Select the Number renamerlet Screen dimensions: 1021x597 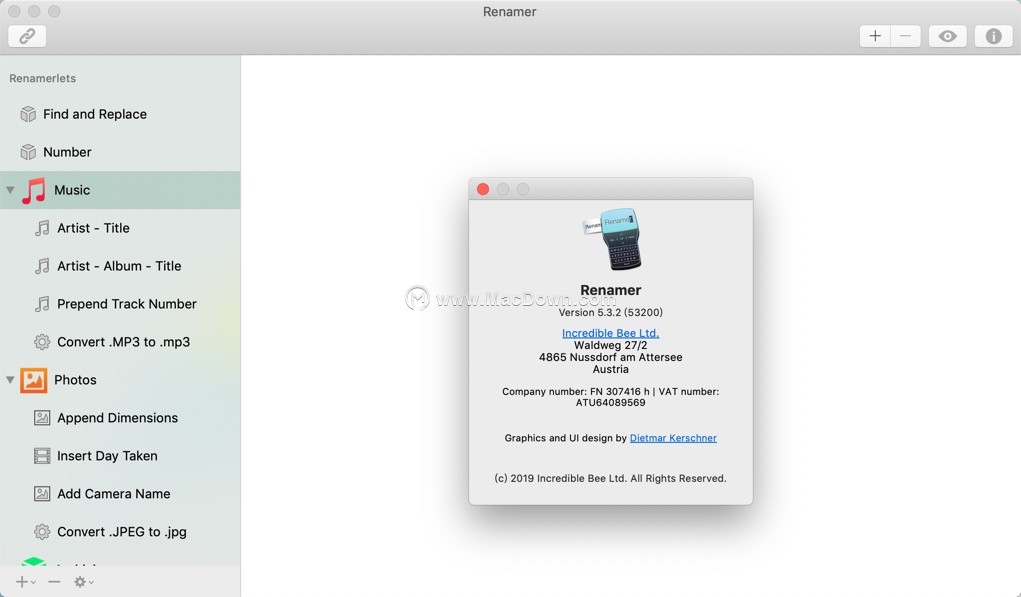click(x=120, y=152)
